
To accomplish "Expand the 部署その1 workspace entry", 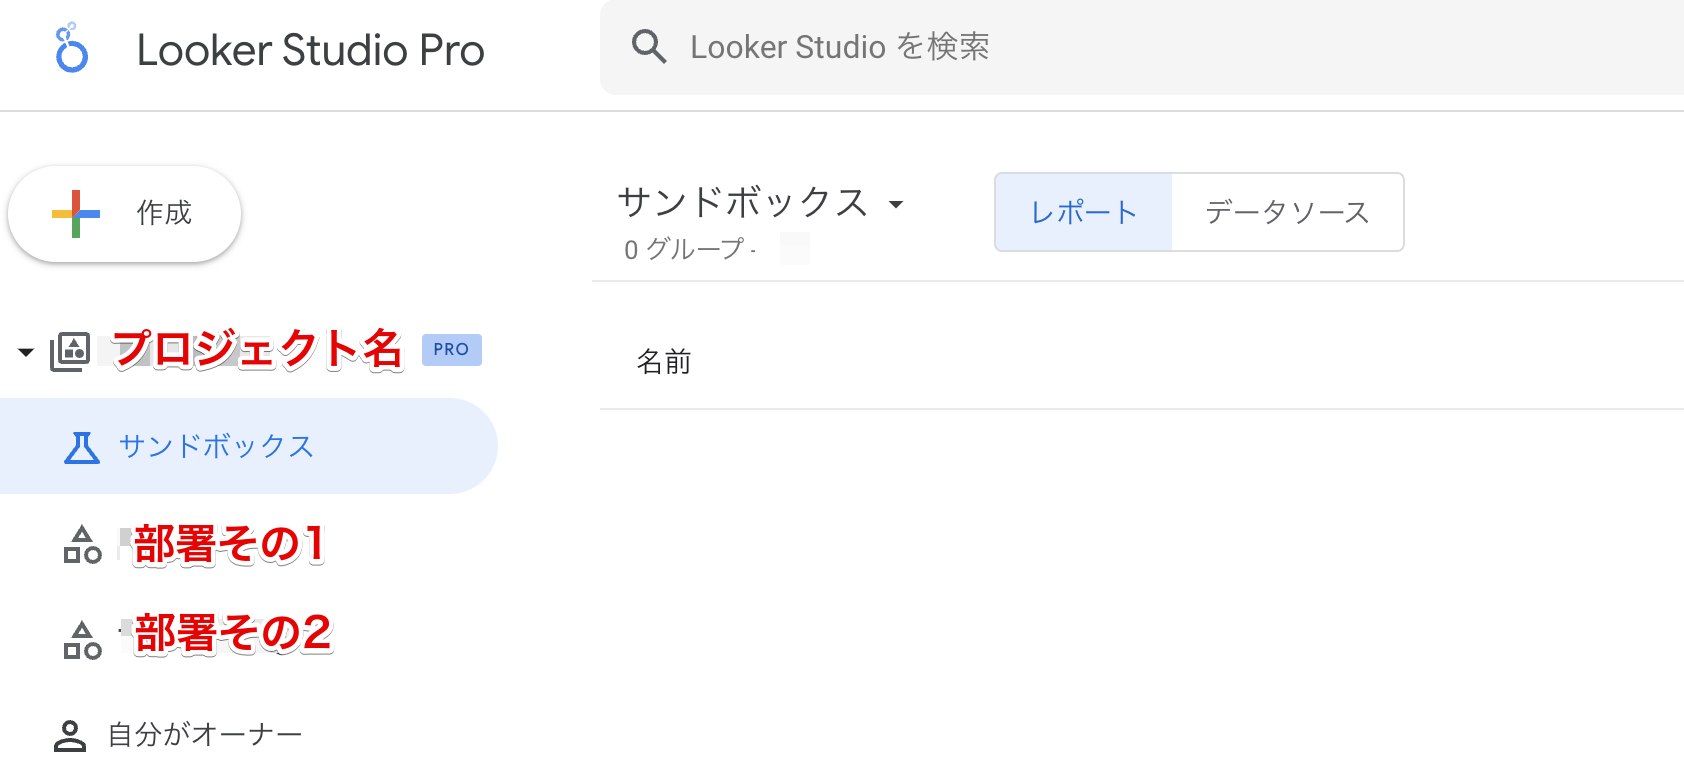I will coord(225,546).
